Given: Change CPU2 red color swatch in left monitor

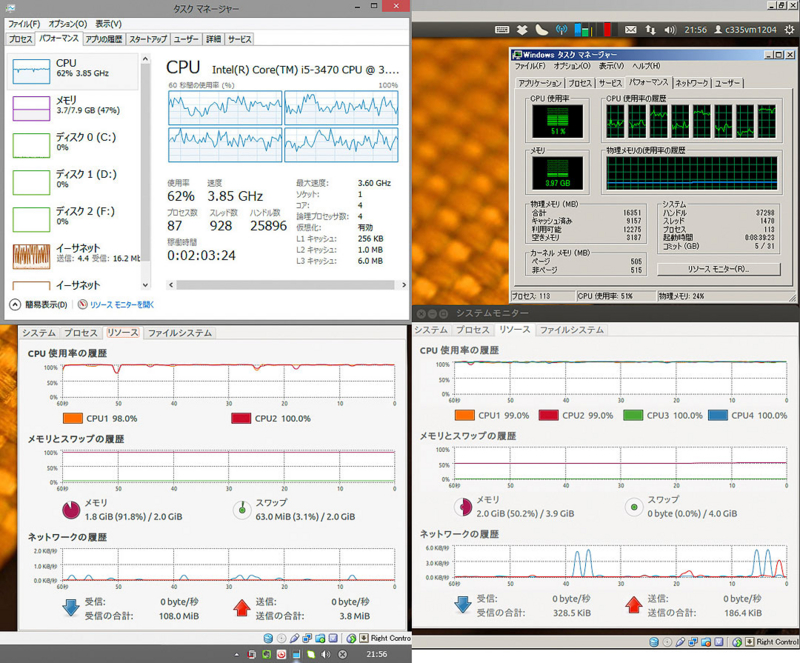Looking at the screenshot, I should tap(241, 419).
